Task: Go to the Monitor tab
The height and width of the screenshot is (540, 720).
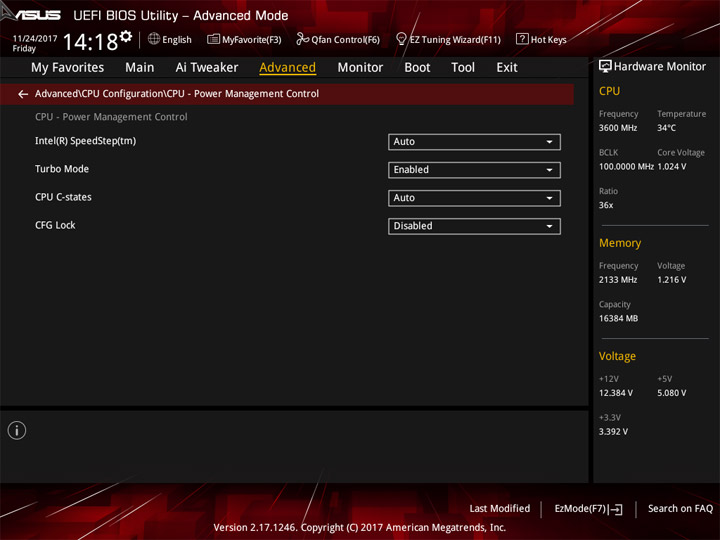Action: click(360, 68)
